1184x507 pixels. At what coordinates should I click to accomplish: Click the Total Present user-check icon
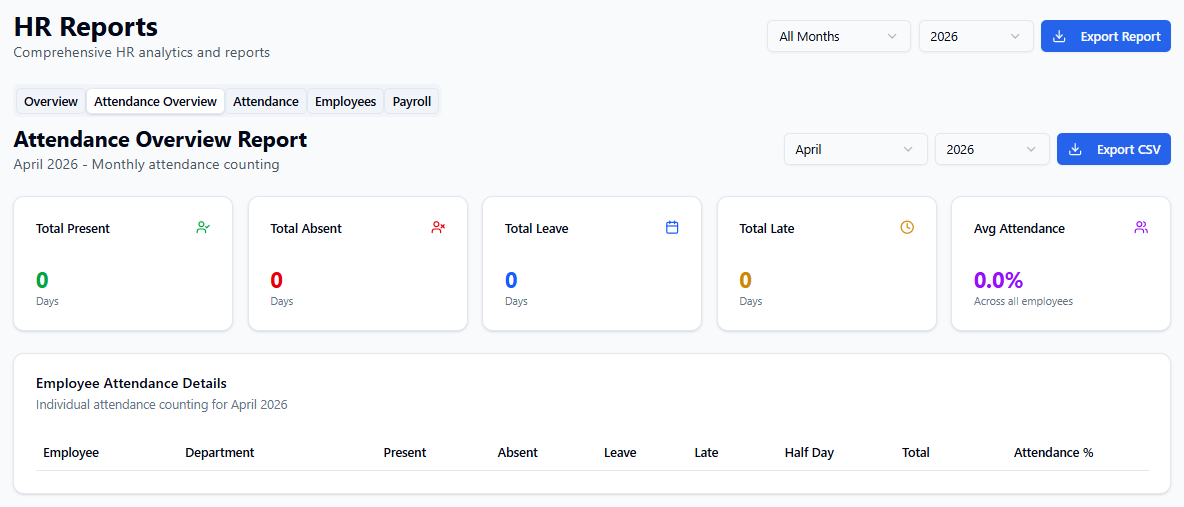tap(203, 228)
